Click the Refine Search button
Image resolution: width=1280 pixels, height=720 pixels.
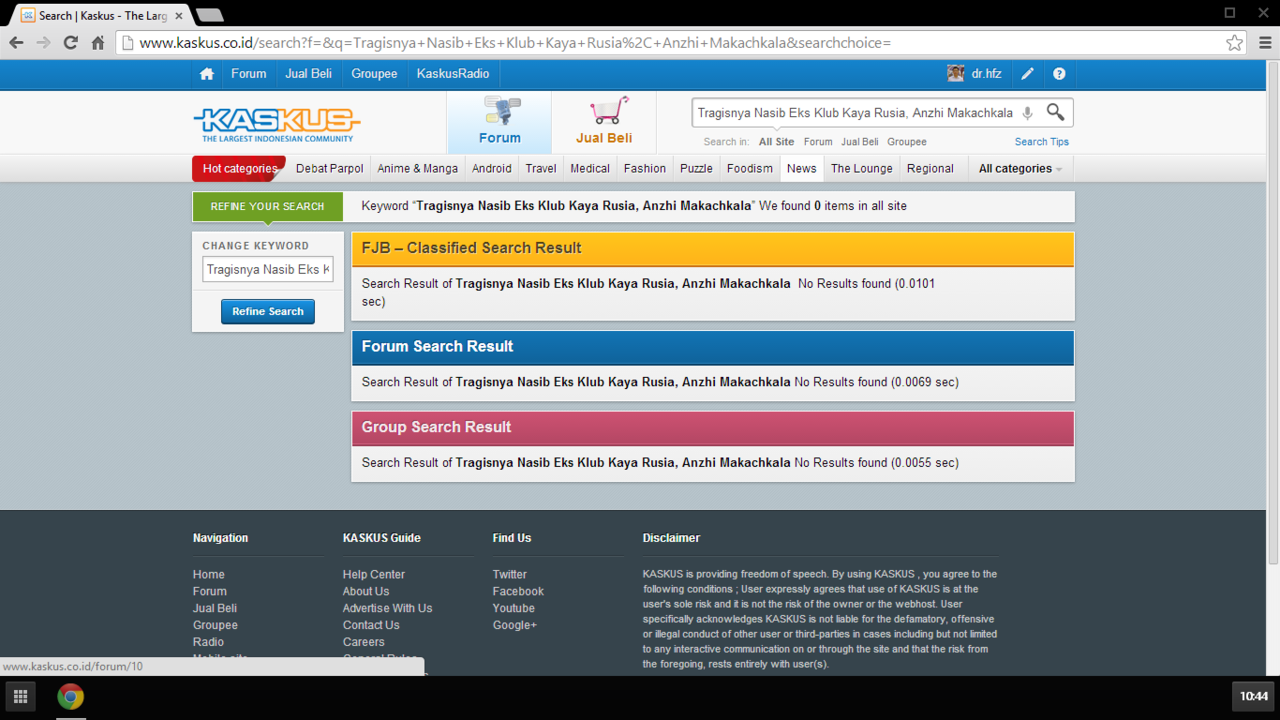[268, 311]
